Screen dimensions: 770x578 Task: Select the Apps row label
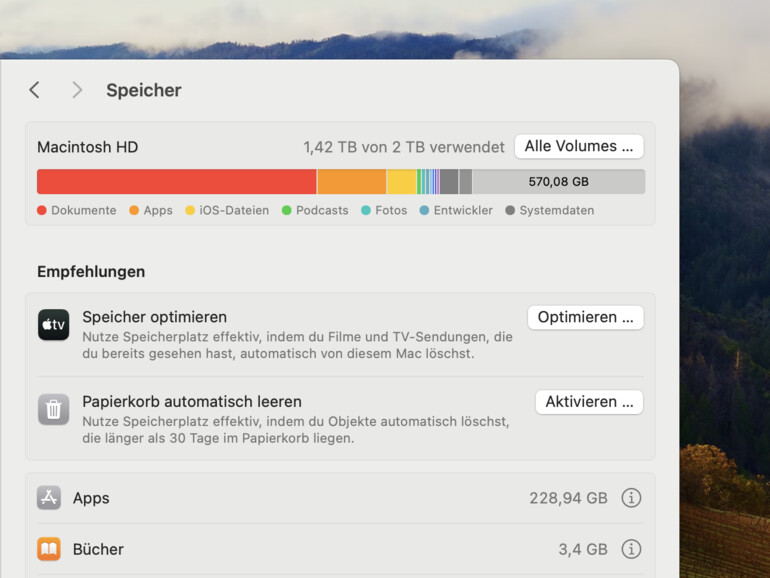click(91, 498)
